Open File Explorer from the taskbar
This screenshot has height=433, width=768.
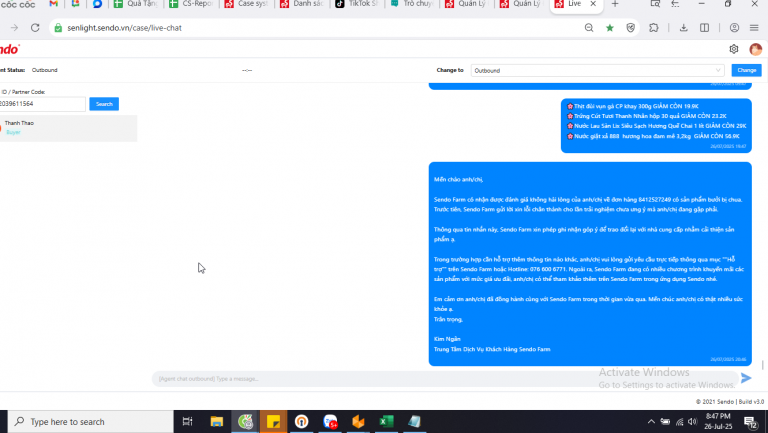click(x=216, y=422)
